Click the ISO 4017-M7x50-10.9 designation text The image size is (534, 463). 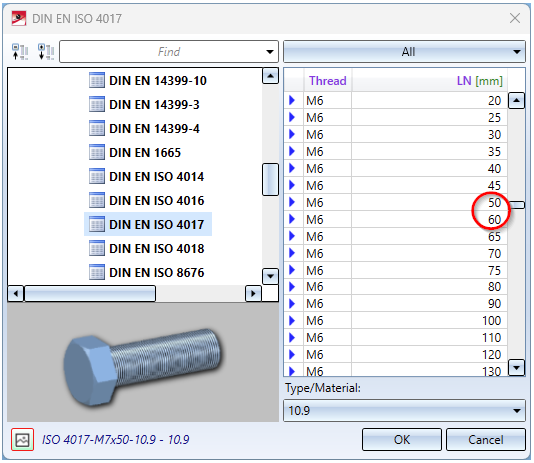click(116, 440)
